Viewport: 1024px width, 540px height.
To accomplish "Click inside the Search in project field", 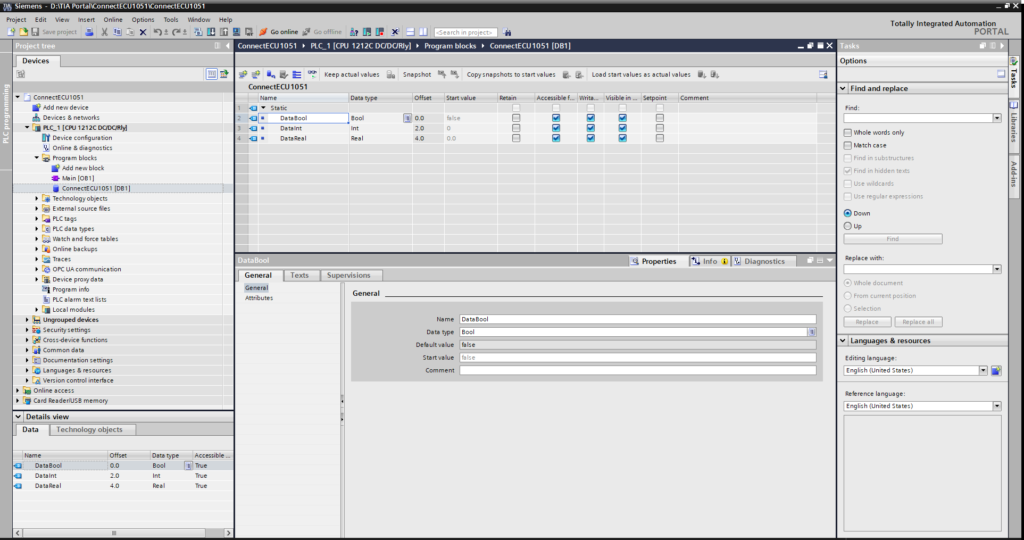I will coord(466,32).
